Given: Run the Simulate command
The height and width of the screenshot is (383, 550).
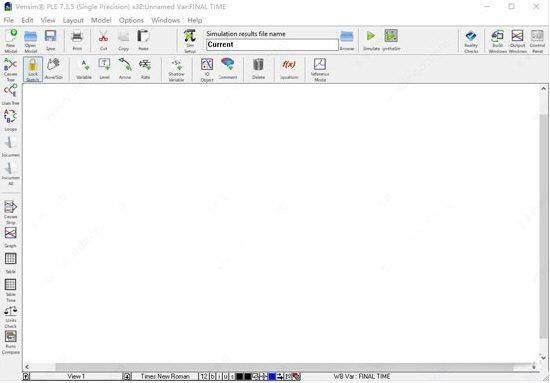Looking at the screenshot, I should 371,40.
